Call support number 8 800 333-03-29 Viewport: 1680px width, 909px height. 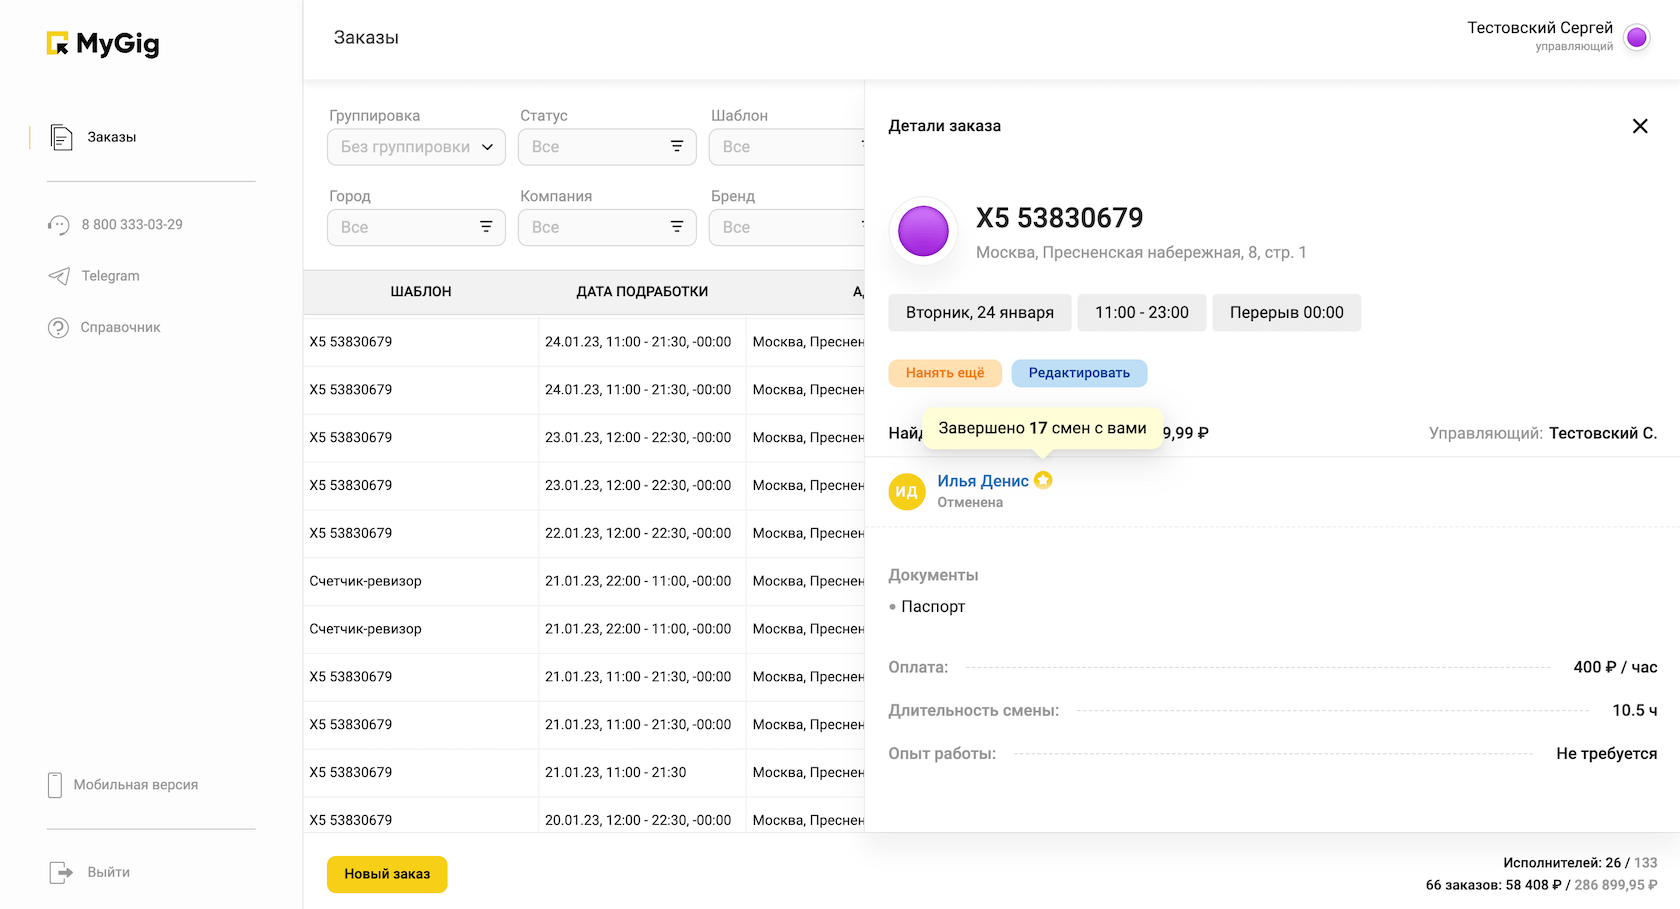coord(132,225)
